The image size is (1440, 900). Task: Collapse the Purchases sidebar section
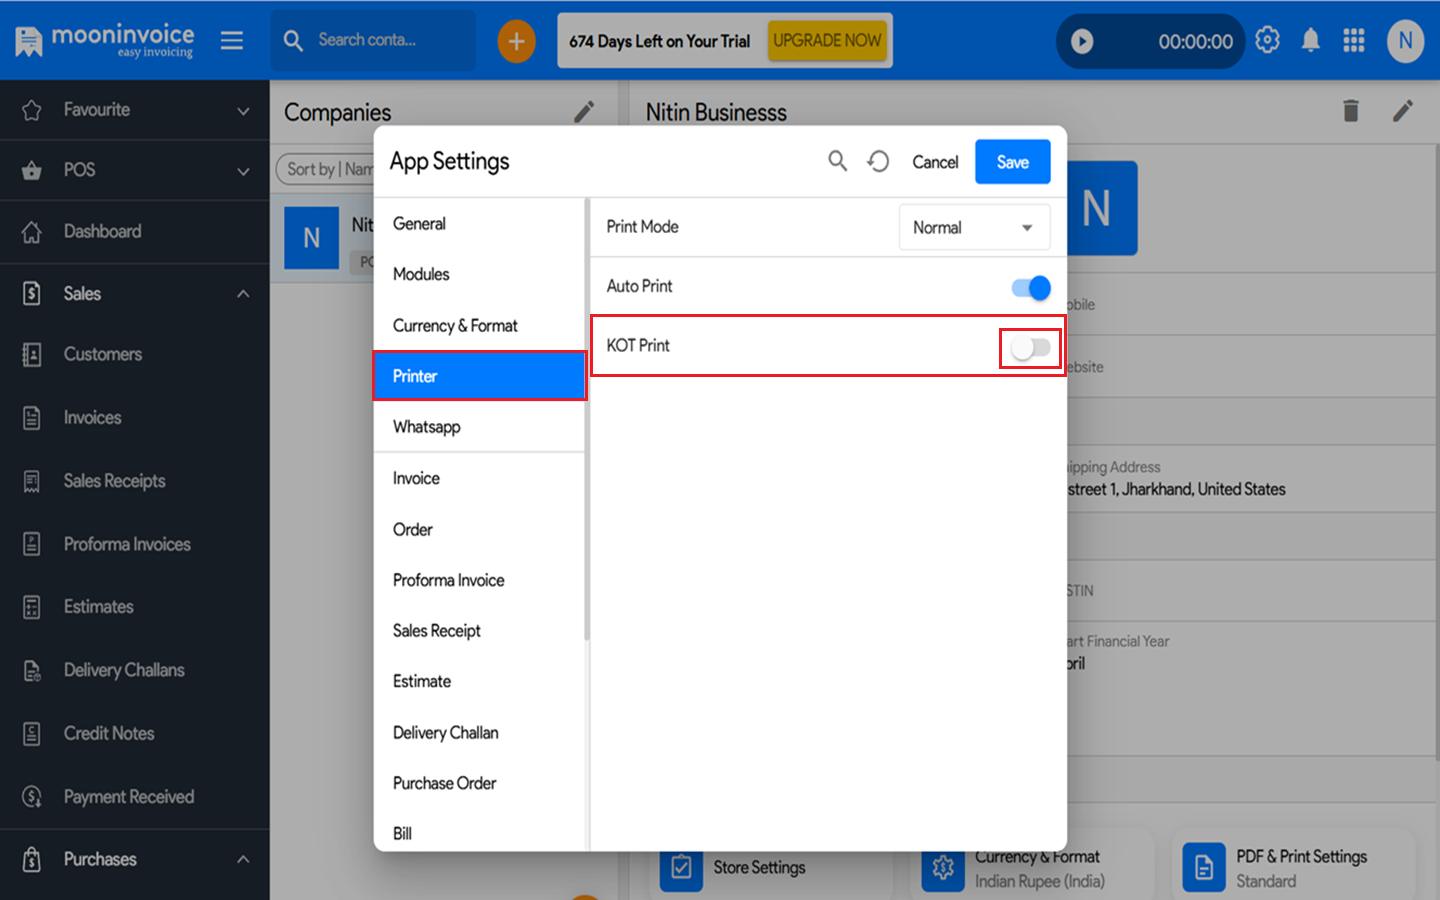[243, 859]
